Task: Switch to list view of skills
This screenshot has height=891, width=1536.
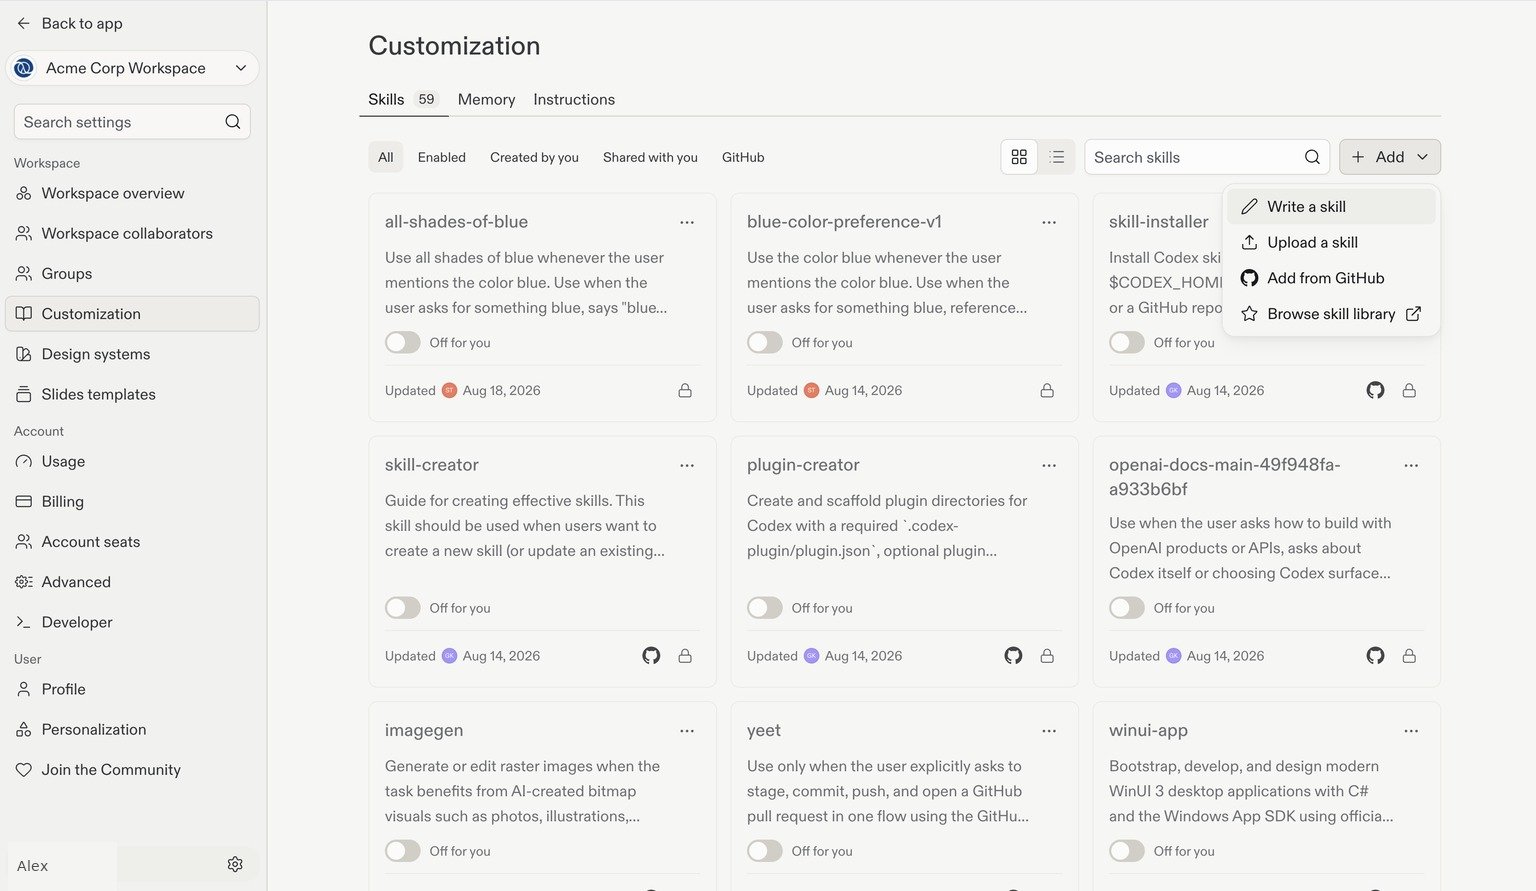Action: [1056, 157]
